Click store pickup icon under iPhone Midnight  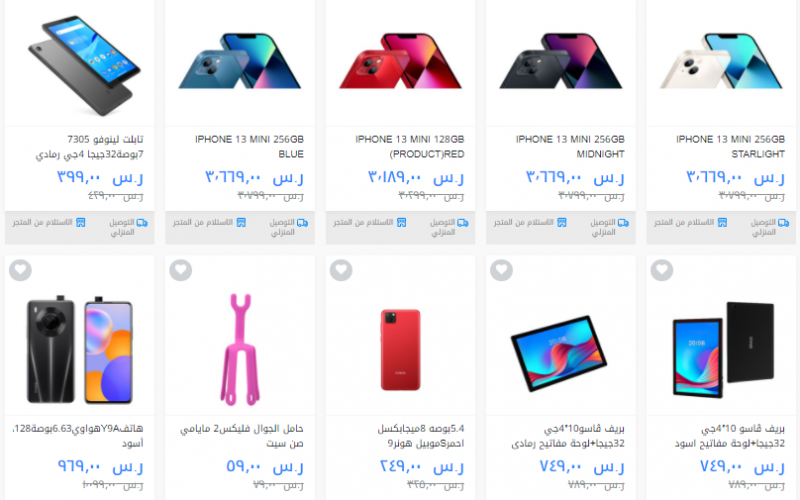pyautogui.click(x=562, y=223)
